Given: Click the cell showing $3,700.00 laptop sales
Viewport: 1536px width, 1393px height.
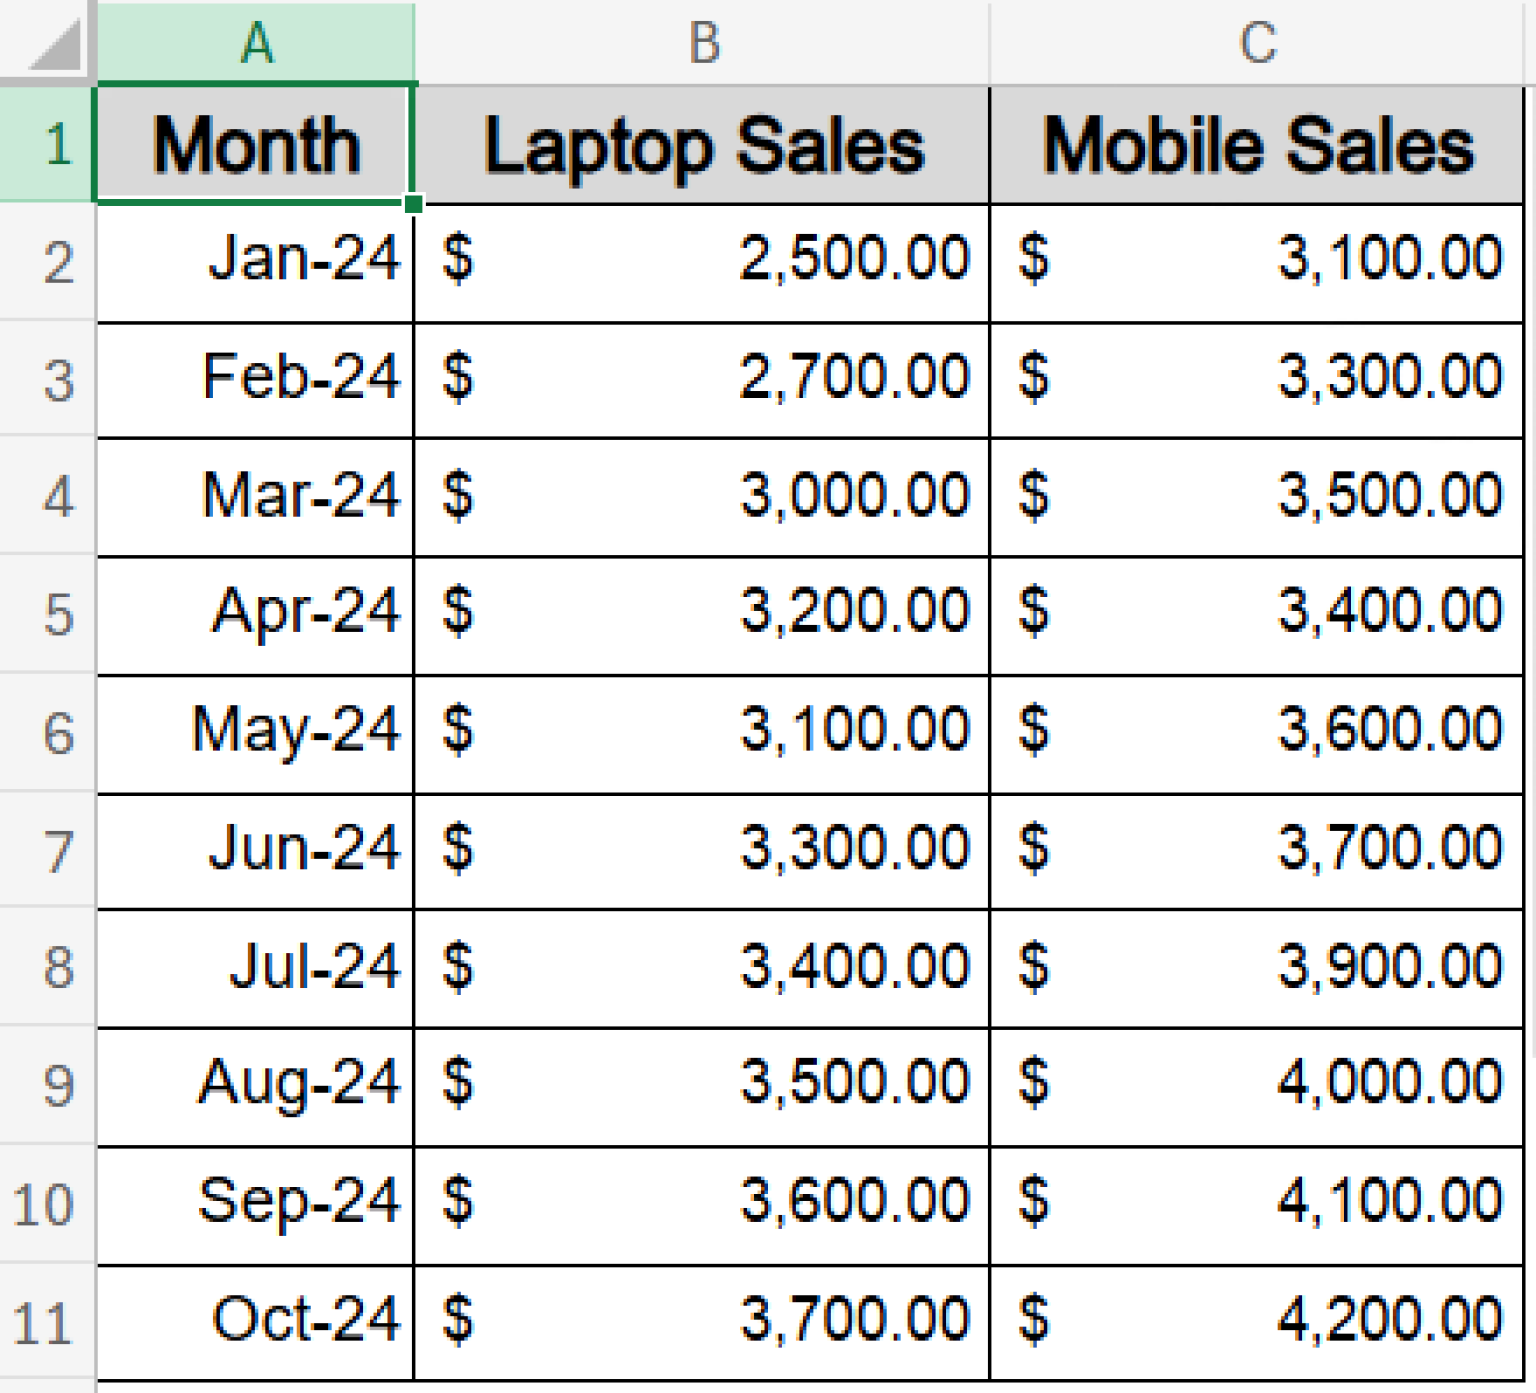Looking at the screenshot, I should pos(700,1320).
